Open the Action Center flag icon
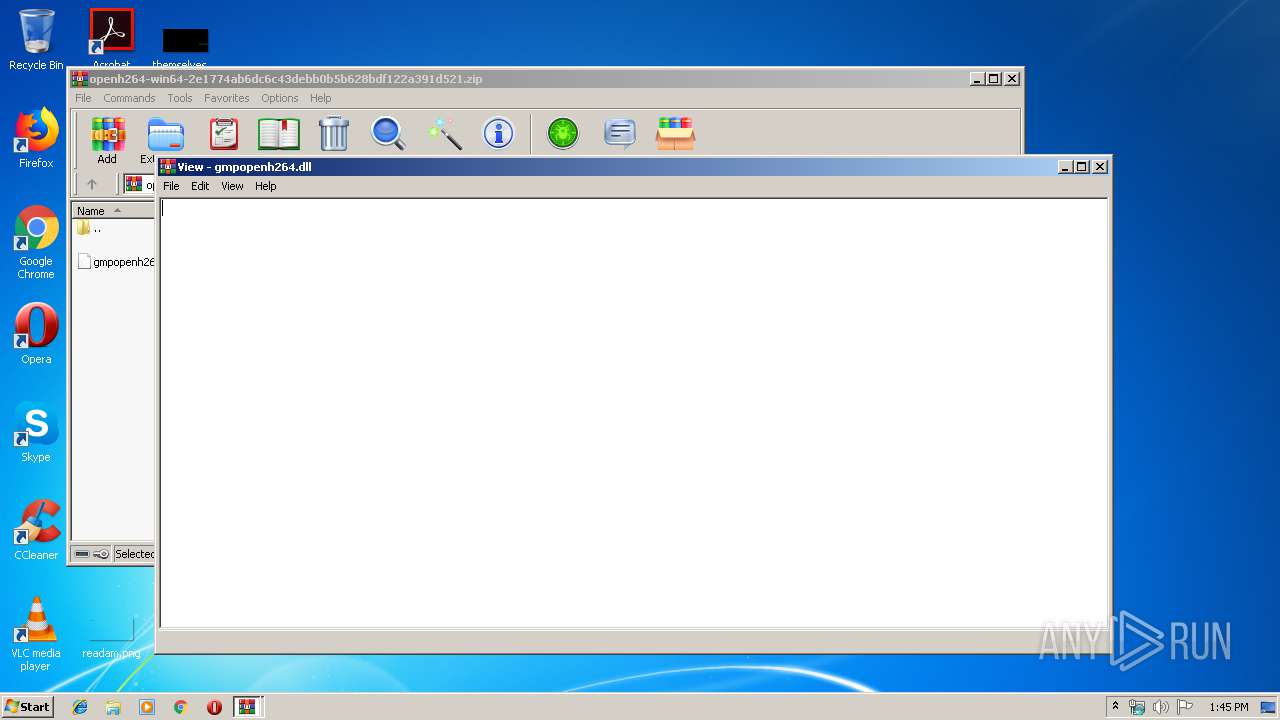 click(1185, 707)
